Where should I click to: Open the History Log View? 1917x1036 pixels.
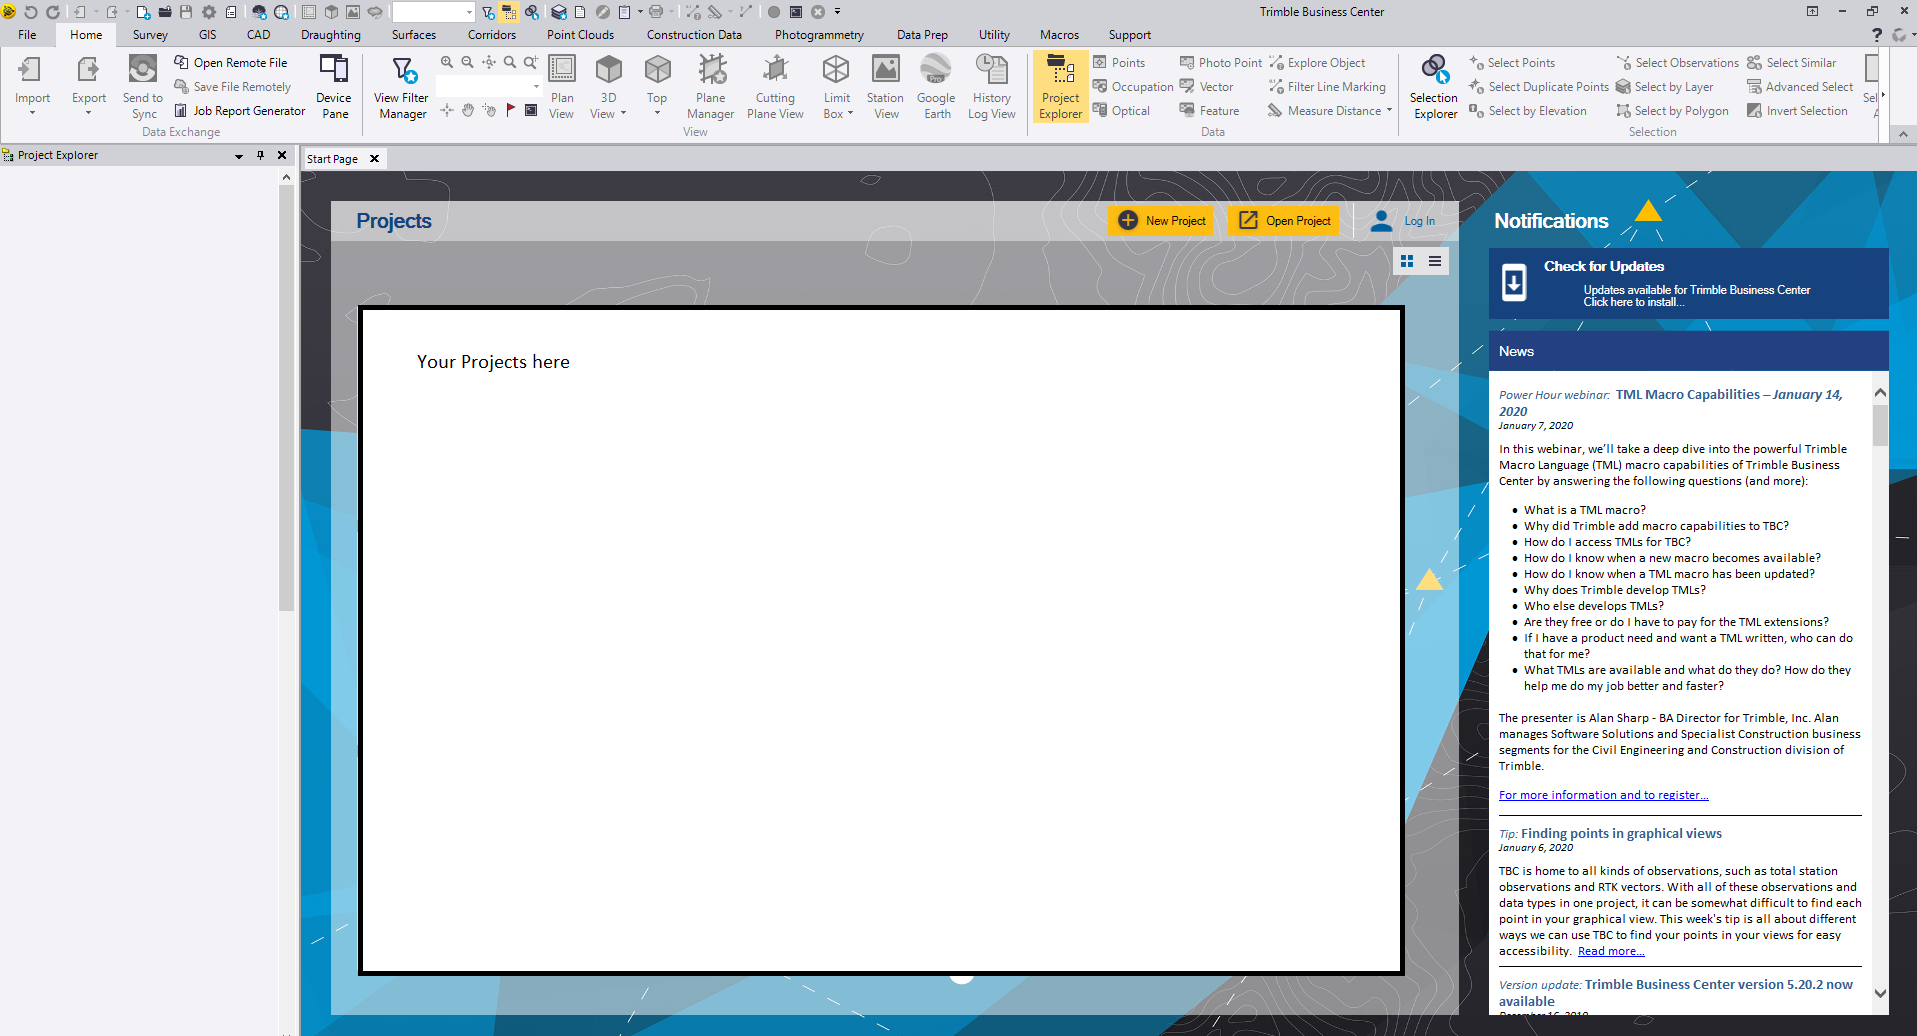[991, 87]
